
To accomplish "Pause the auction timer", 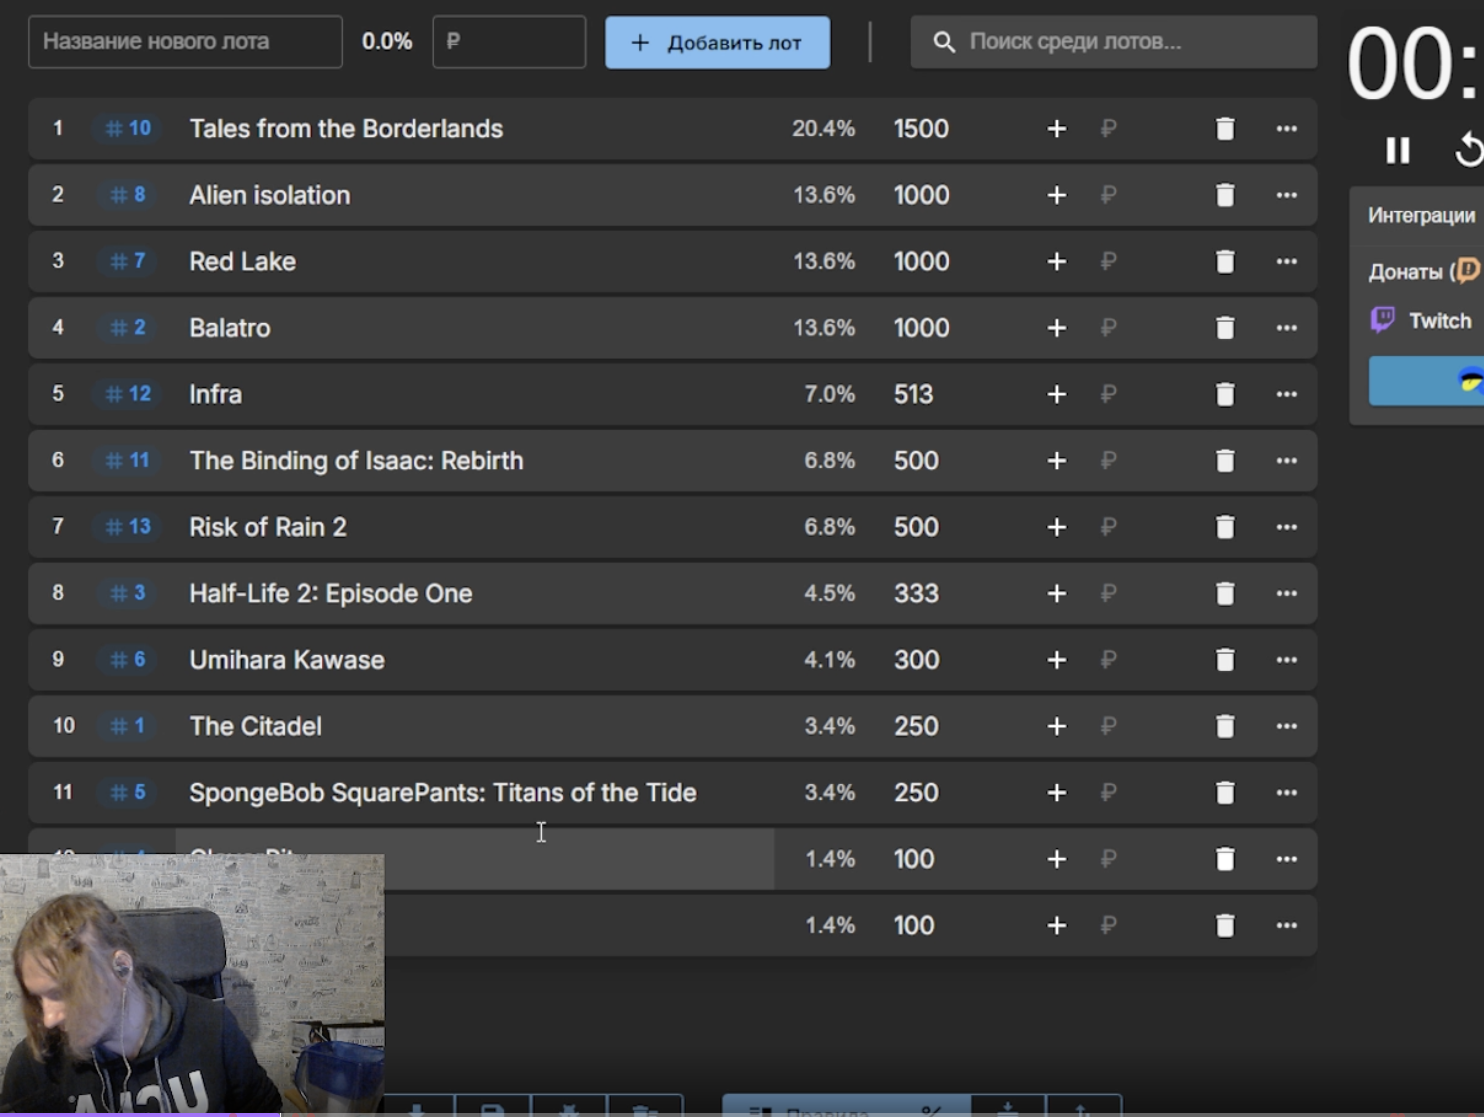I will (x=1398, y=150).
